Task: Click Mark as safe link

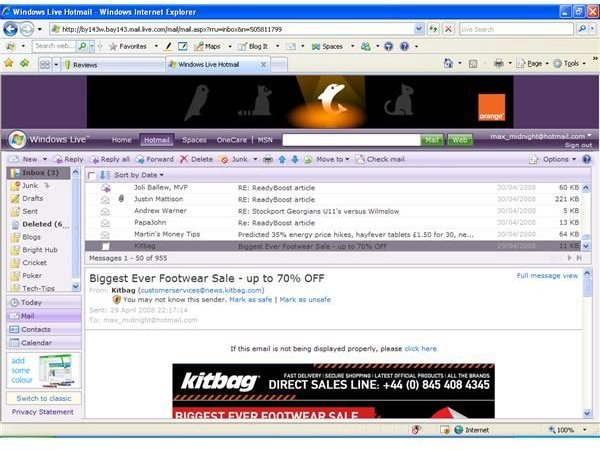Action: coord(250,300)
